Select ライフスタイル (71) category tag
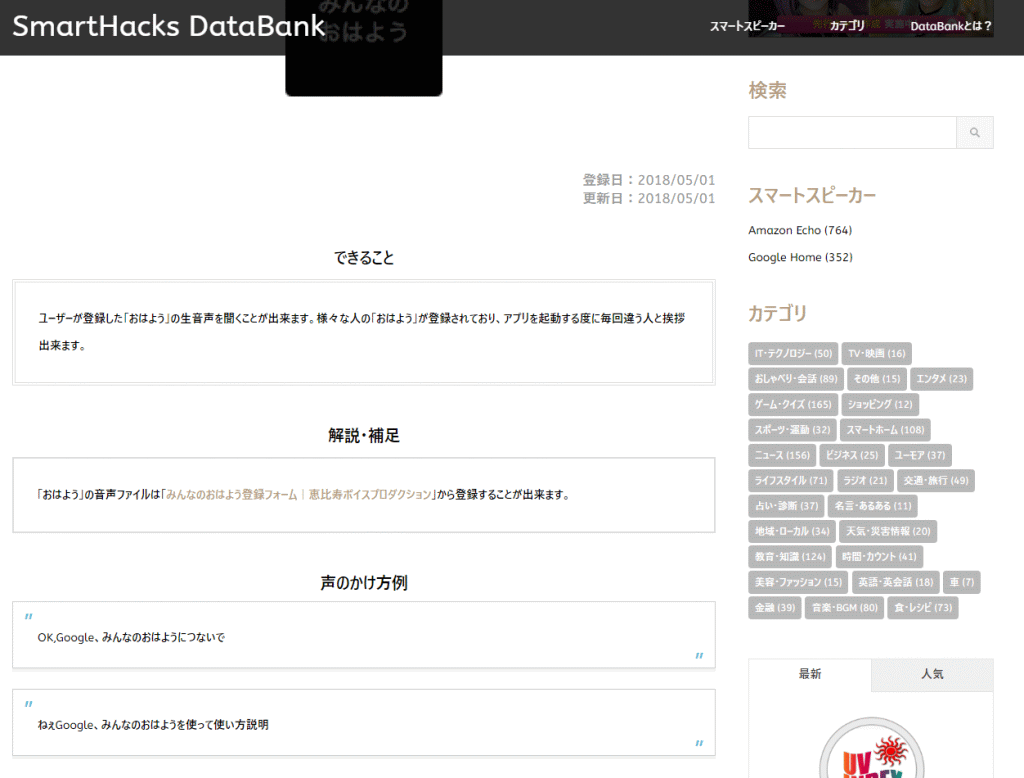 790,481
